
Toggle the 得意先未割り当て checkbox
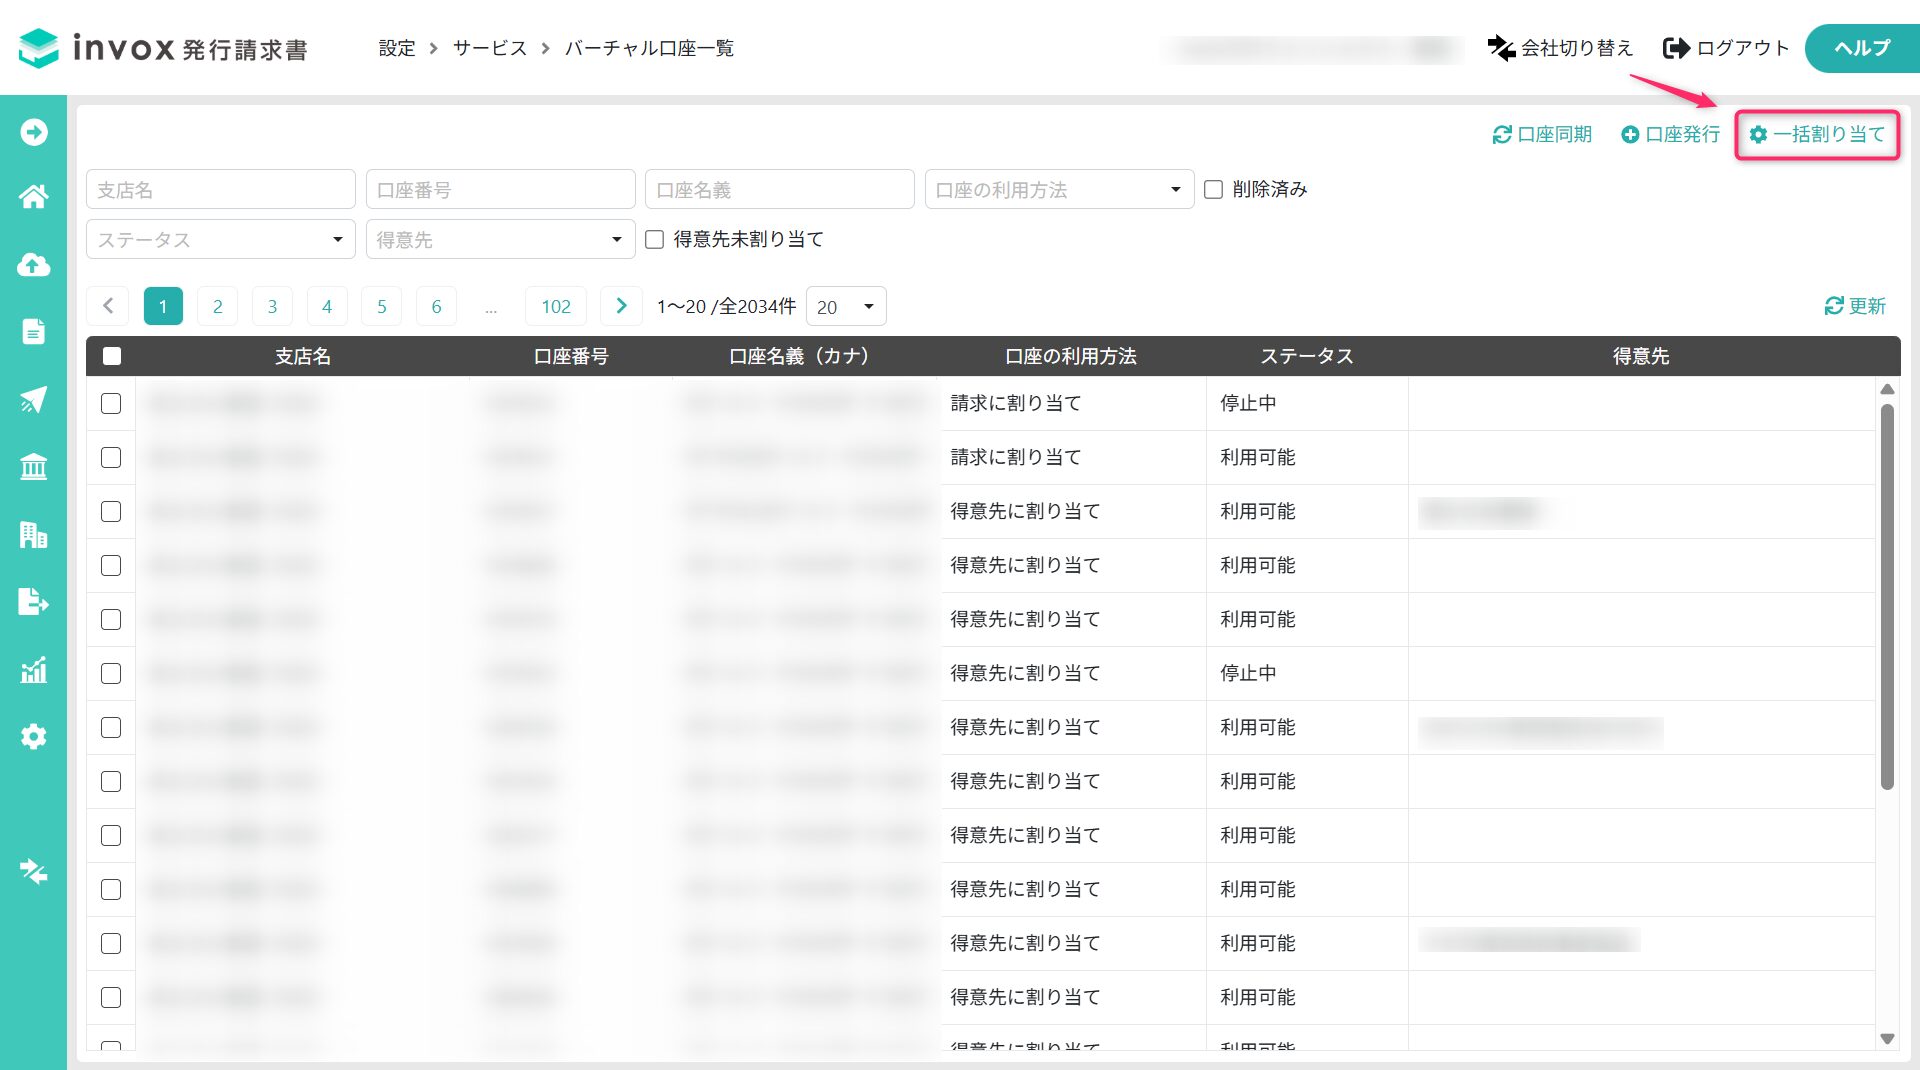pos(654,239)
